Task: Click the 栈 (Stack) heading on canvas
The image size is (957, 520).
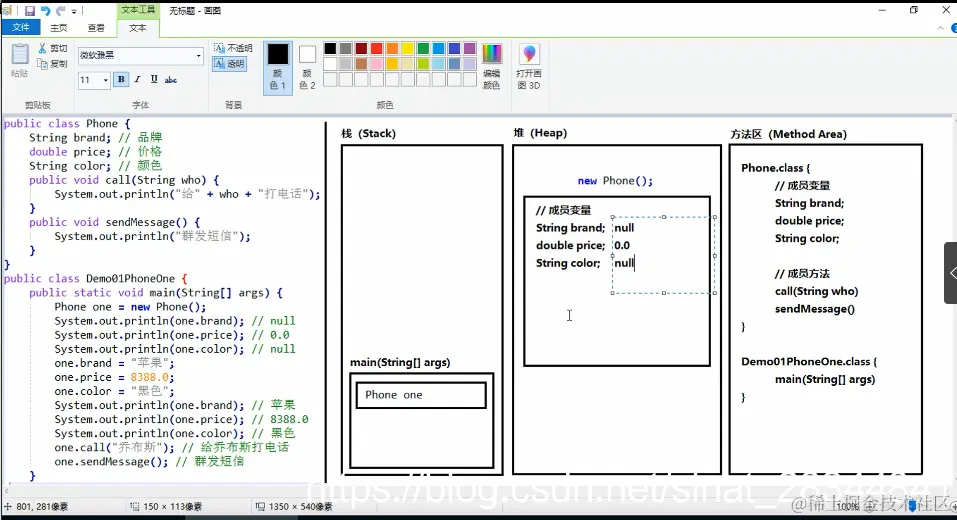Action: 369,134
